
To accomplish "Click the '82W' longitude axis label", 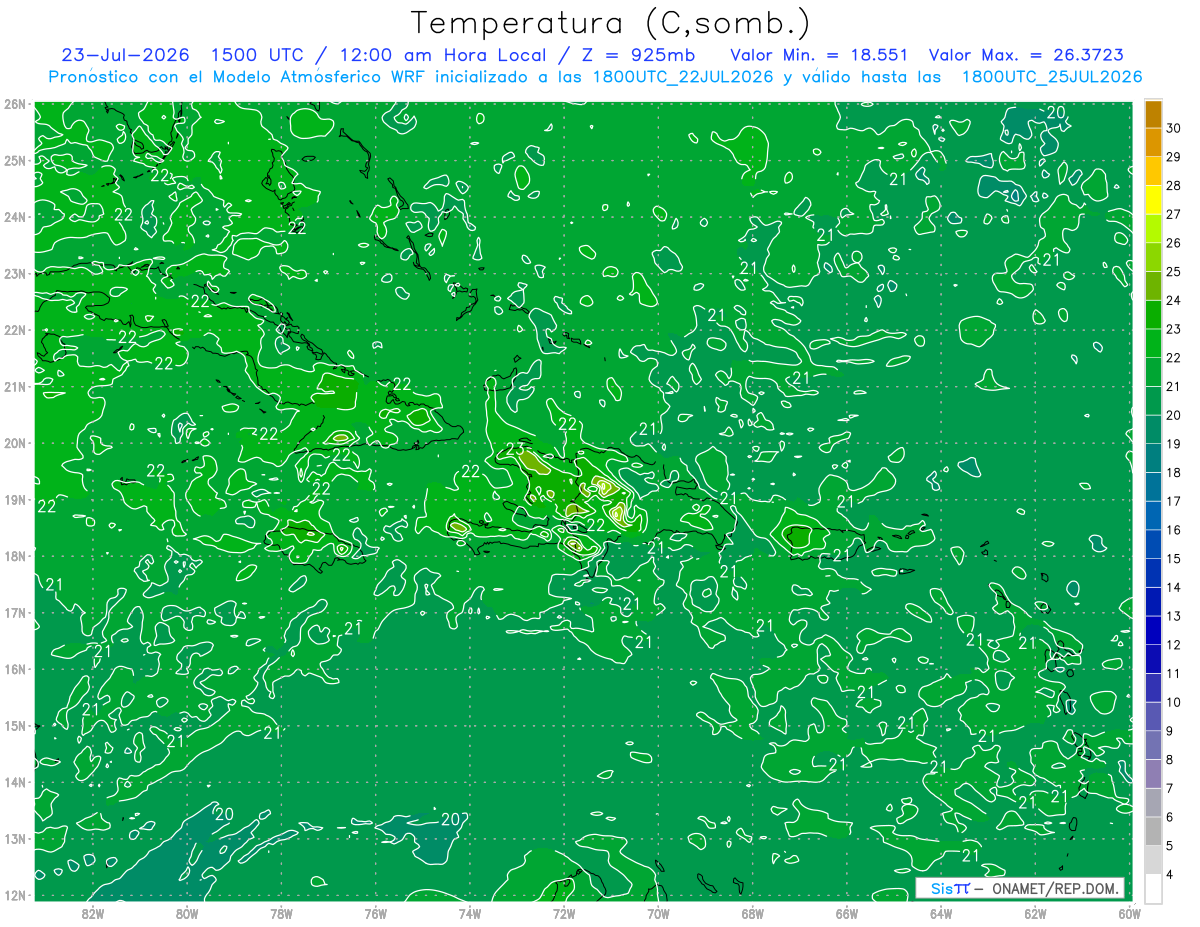I will pos(93,912).
